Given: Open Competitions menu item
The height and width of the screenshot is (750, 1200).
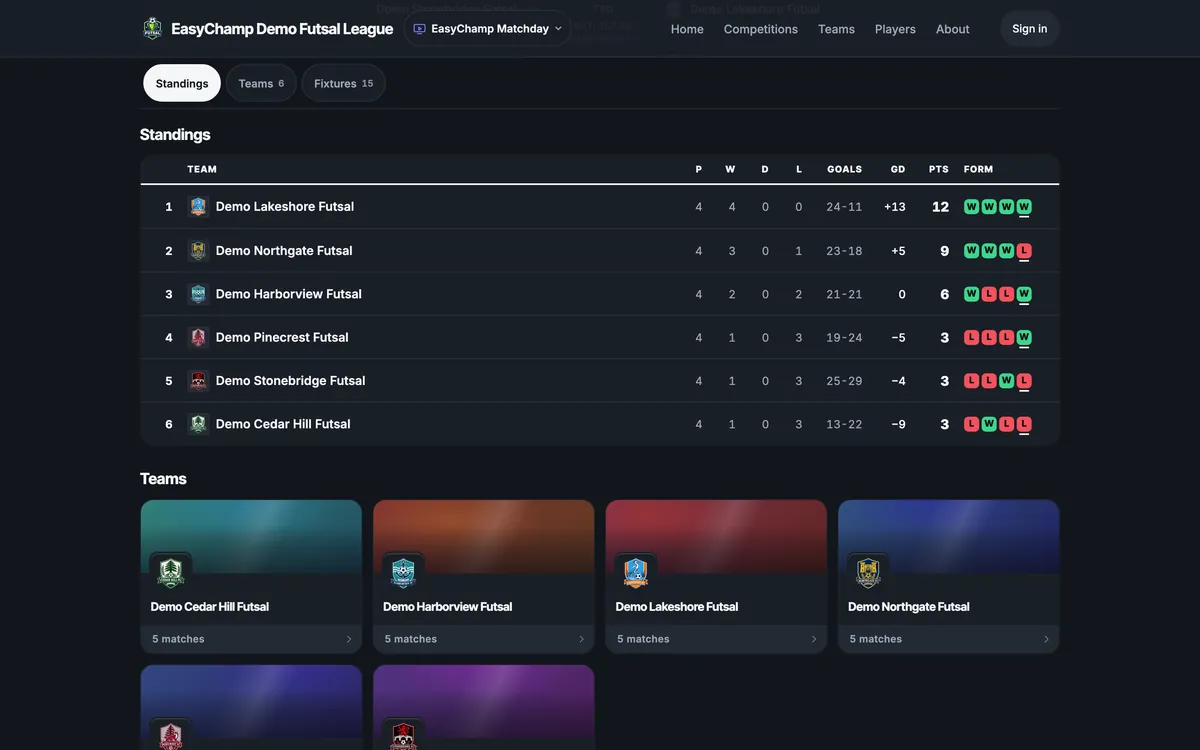Looking at the screenshot, I should coord(761,29).
